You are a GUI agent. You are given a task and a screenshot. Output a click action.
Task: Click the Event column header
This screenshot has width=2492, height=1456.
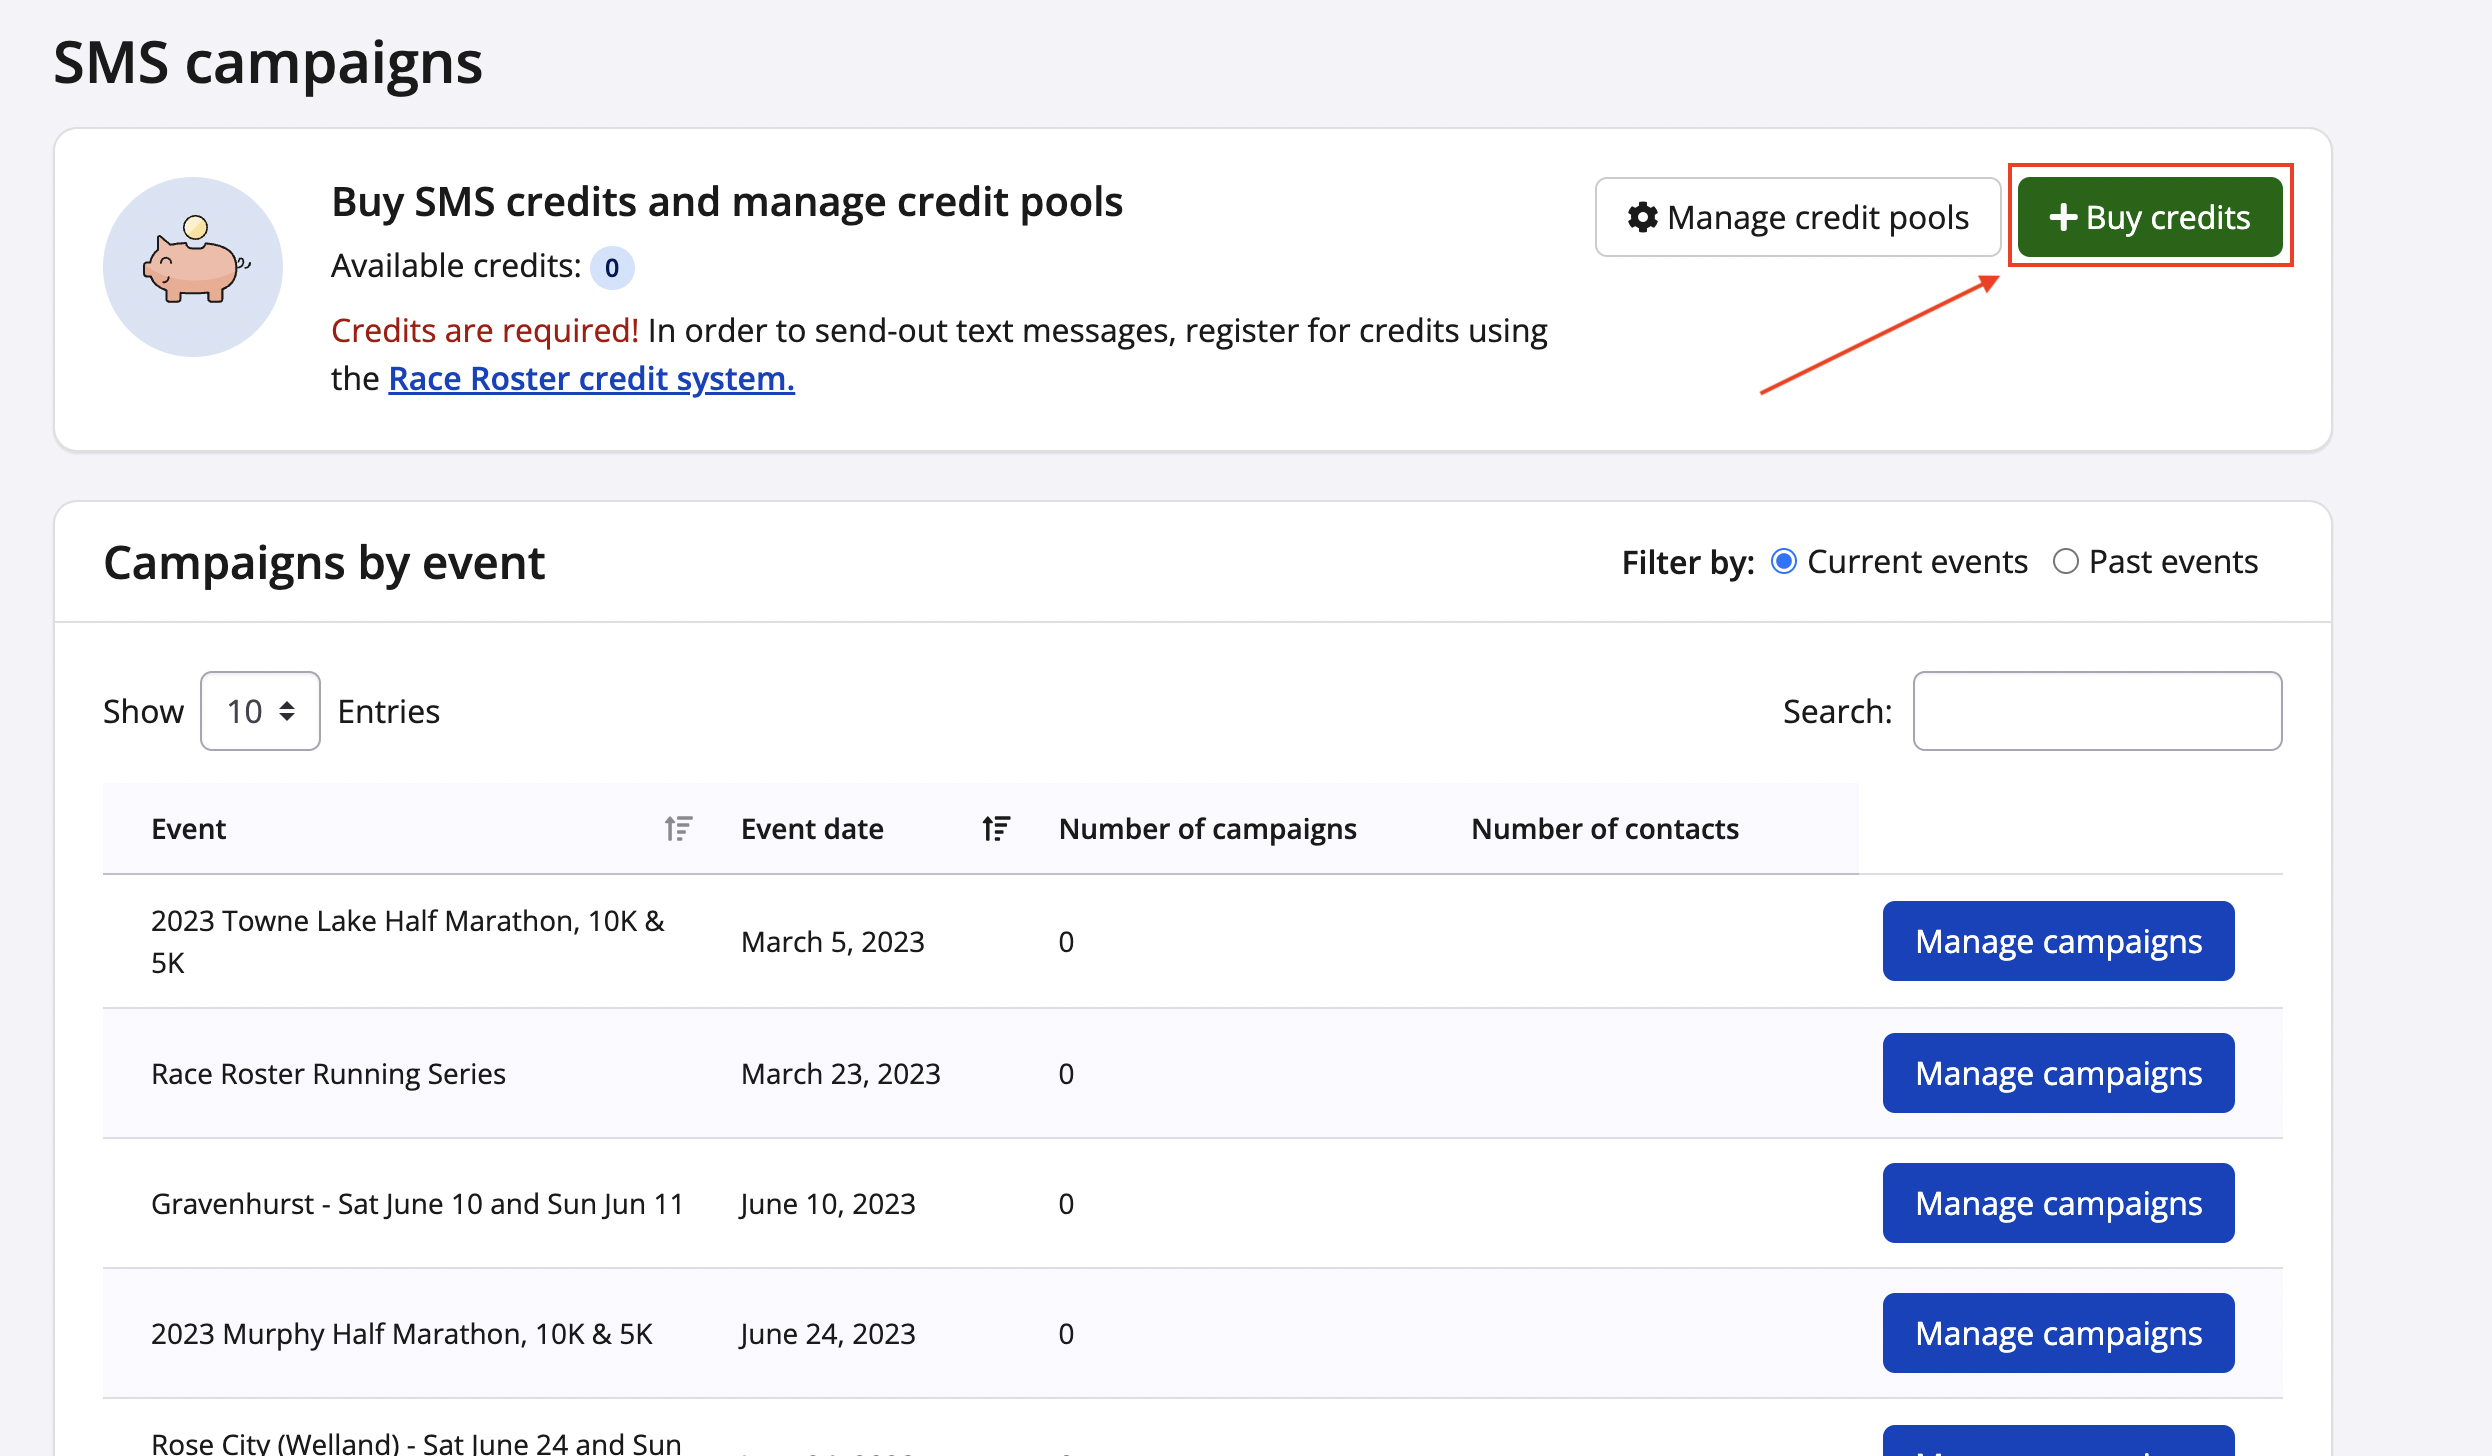189,829
